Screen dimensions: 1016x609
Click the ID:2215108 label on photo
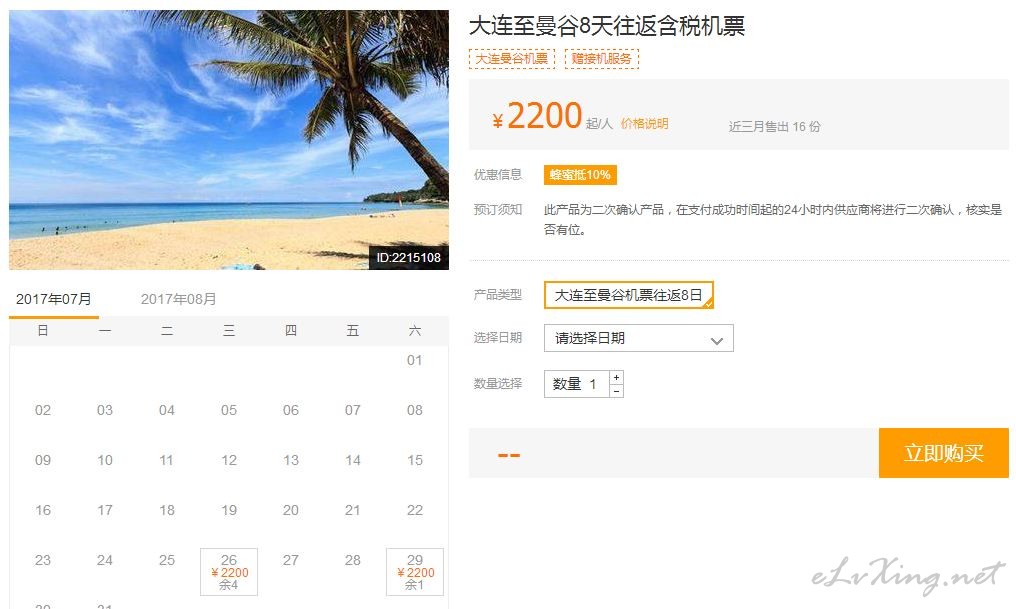pos(409,258)
